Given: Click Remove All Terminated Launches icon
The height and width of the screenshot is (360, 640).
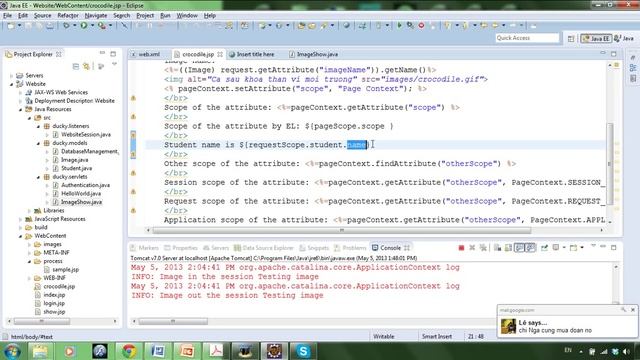Looking at the screenshot, I should 483,248.
